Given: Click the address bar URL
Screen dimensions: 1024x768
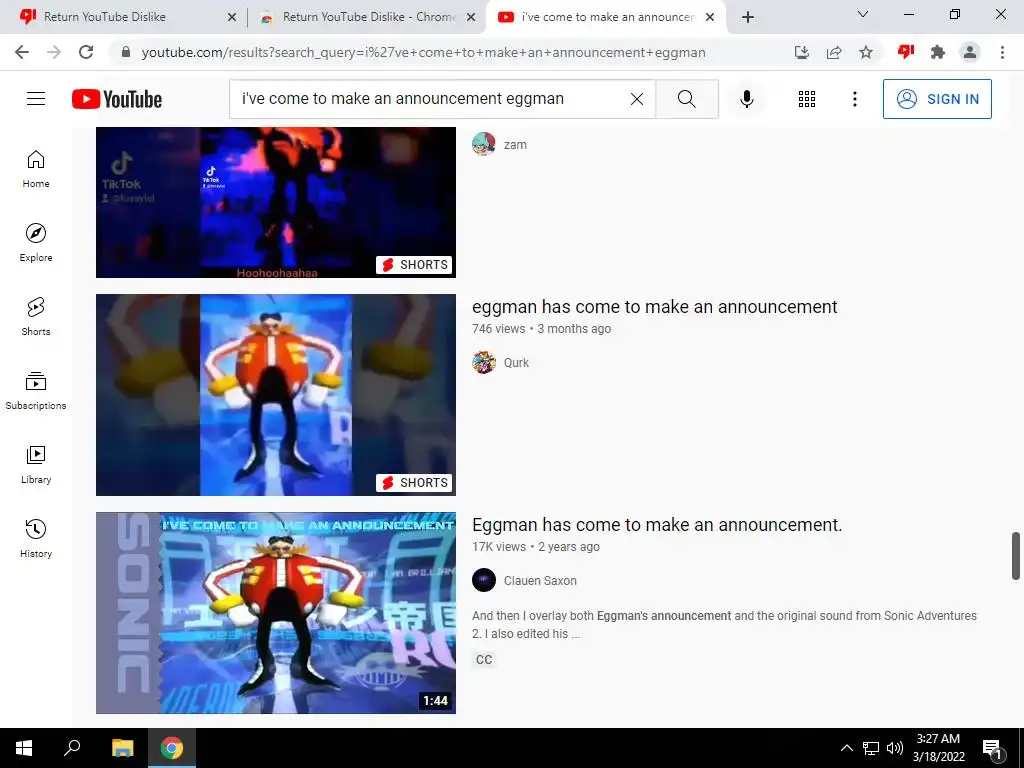Looking at the screenshot, I should coord(423,52).
